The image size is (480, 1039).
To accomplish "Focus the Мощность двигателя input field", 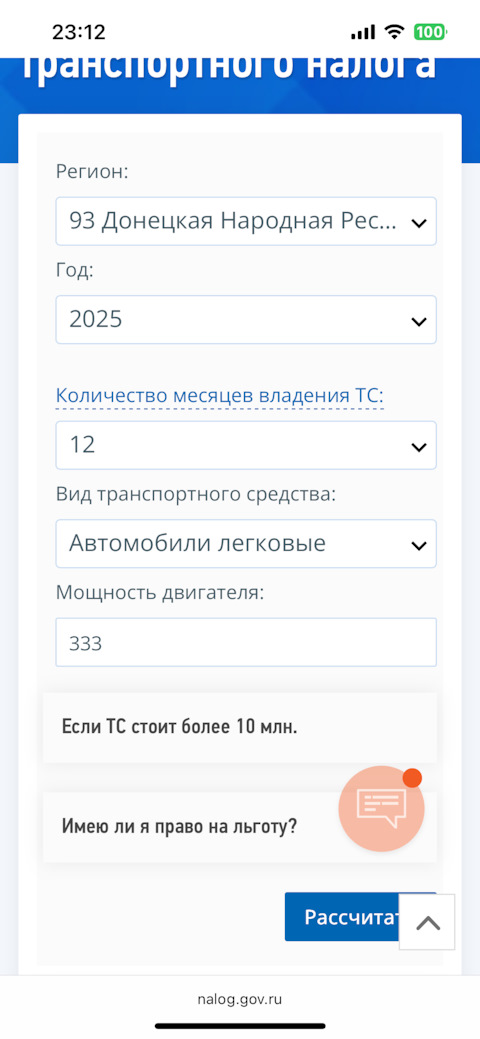I will point(246,642).
